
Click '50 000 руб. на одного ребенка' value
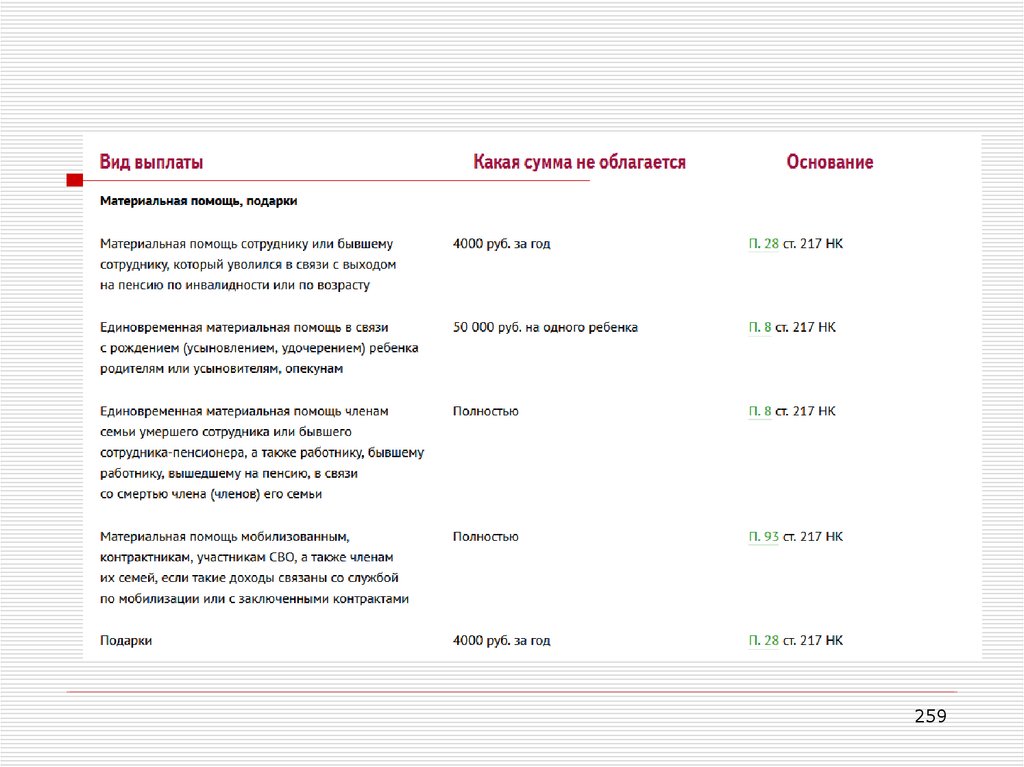pos(545,327)
